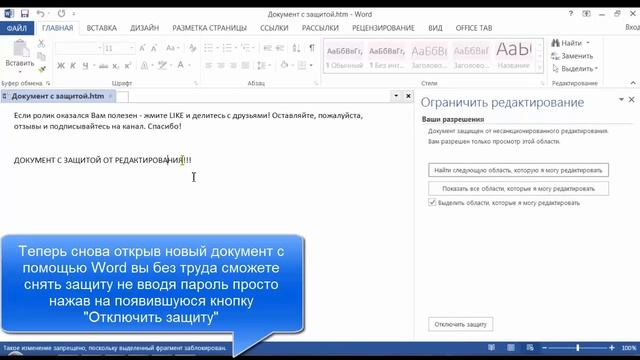The height and width of the screenshot is (360, 640).
Task: Click Показать все области button
Action: (x=518, y=189)
